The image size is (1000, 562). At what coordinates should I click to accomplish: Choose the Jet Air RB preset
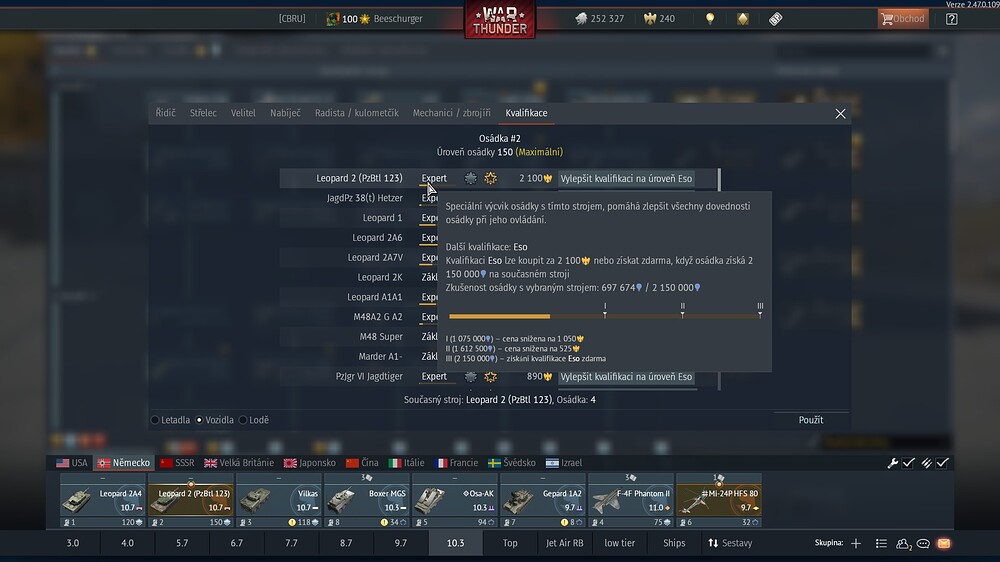tap(564, 544)
